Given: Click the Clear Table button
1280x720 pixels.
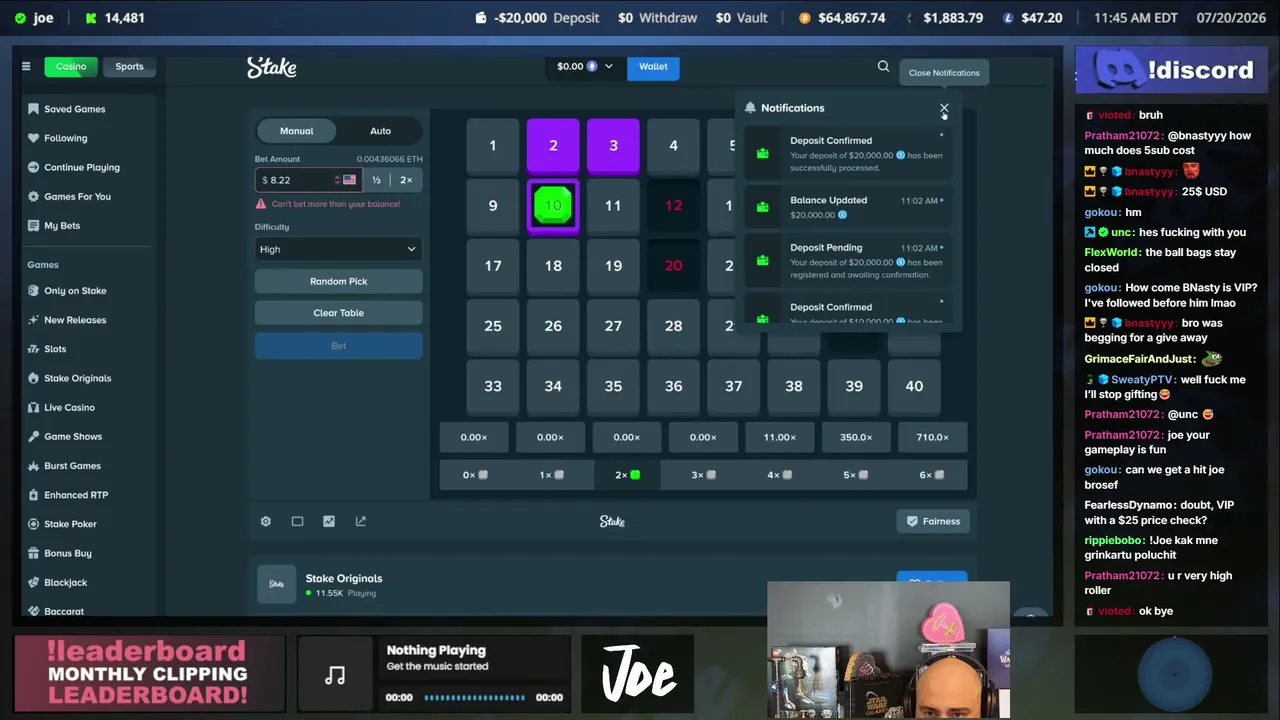Looking at the screenshot, I should (x=339, y=313).
